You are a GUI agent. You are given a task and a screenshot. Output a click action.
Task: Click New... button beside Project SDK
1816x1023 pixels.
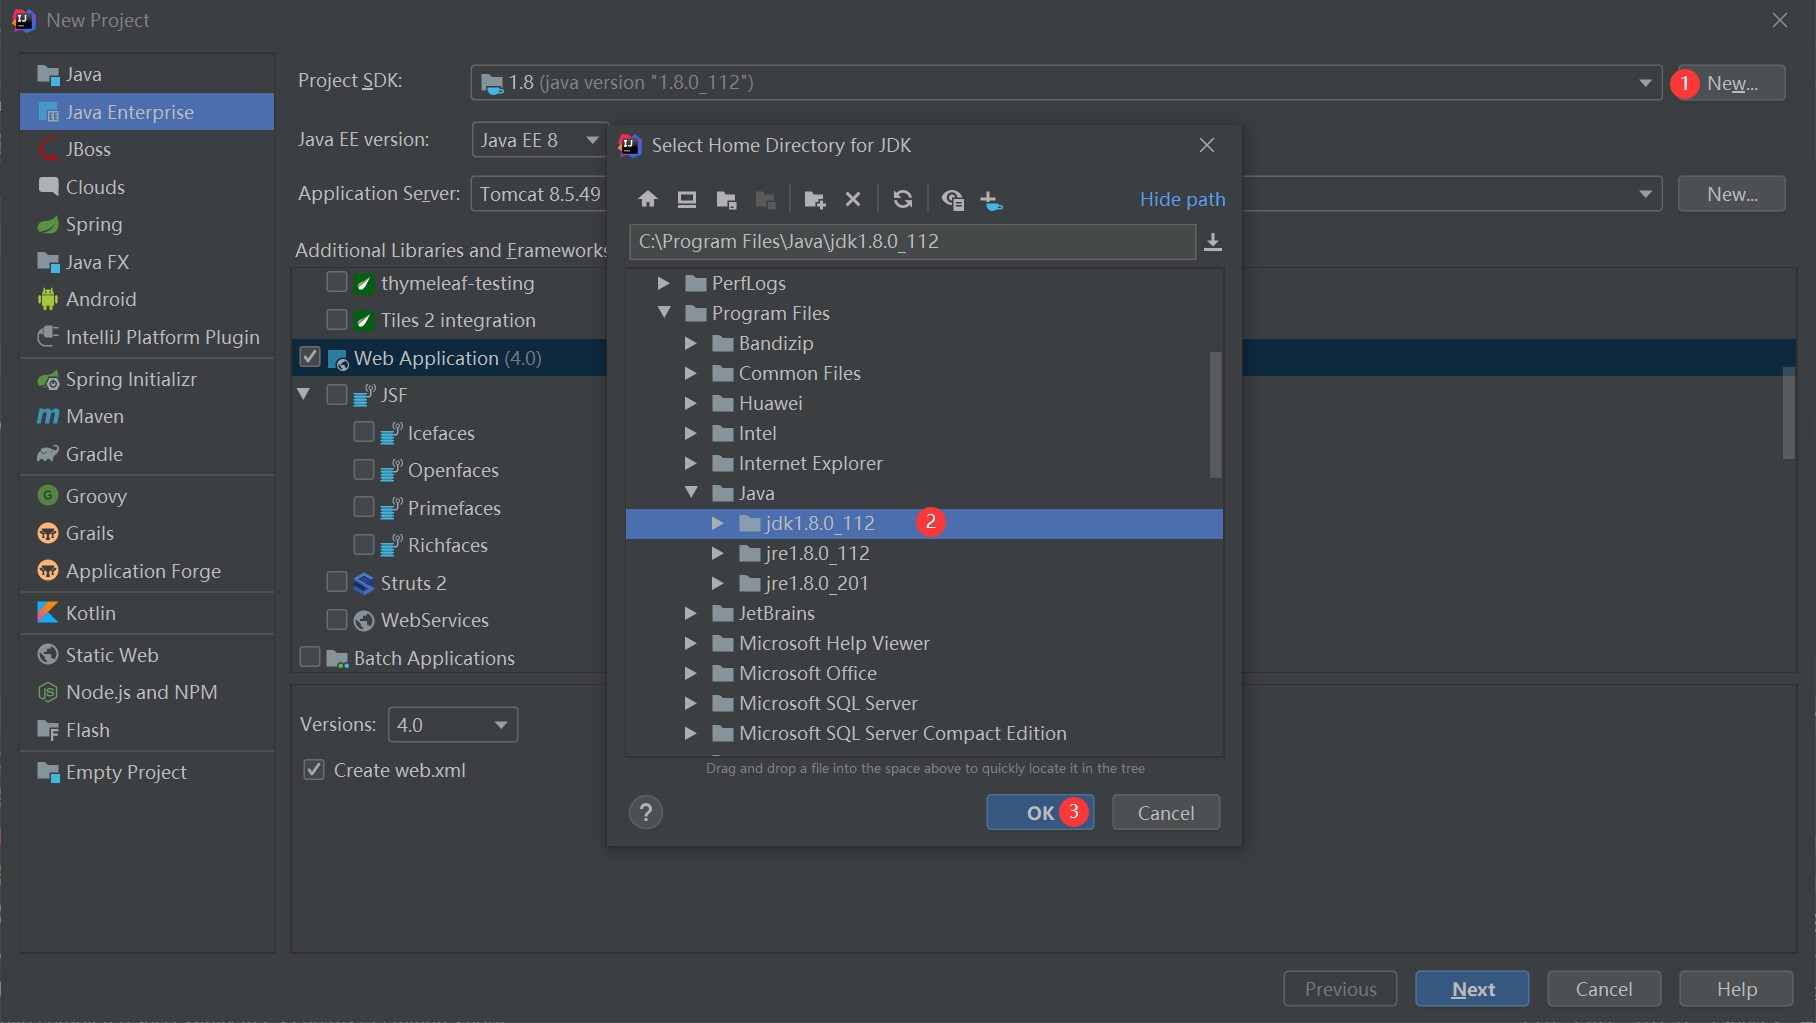pos(1732,83)
